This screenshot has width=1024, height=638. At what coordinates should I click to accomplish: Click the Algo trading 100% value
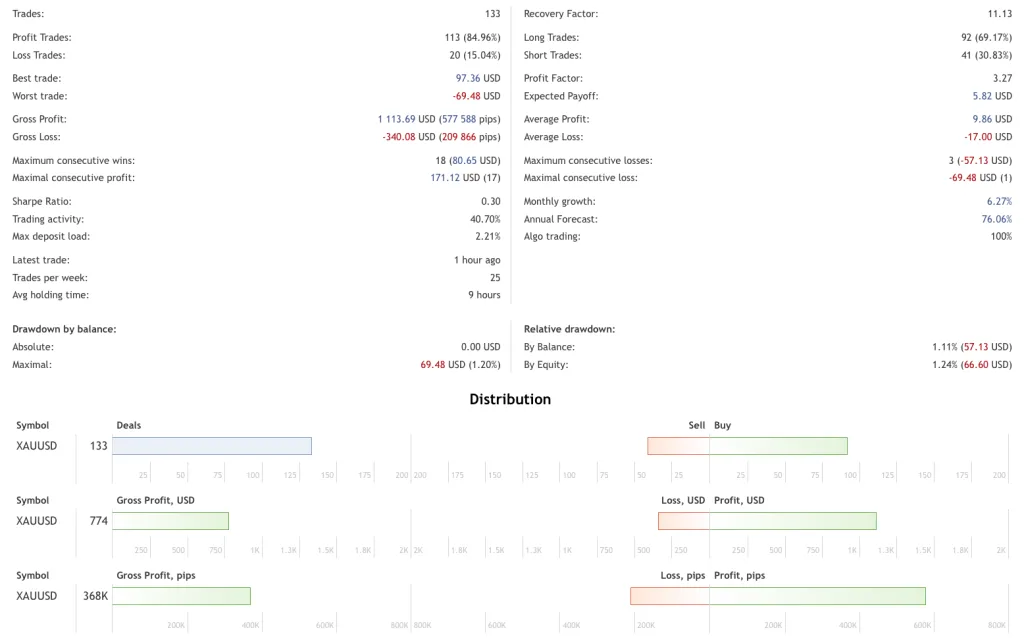1000,237
